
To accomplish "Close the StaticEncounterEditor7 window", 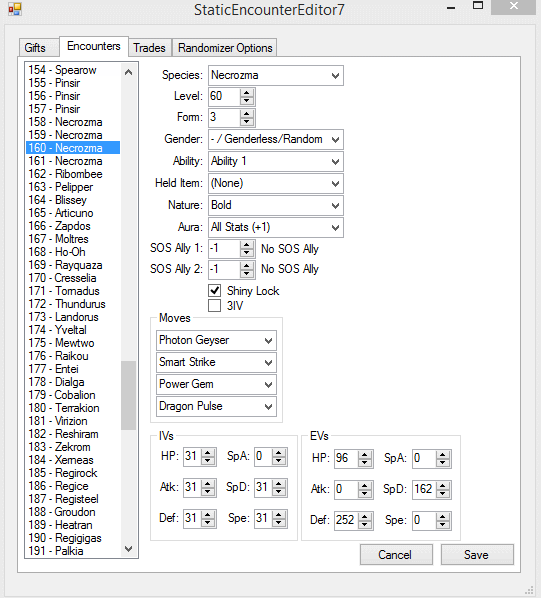I will click(514, 7).
